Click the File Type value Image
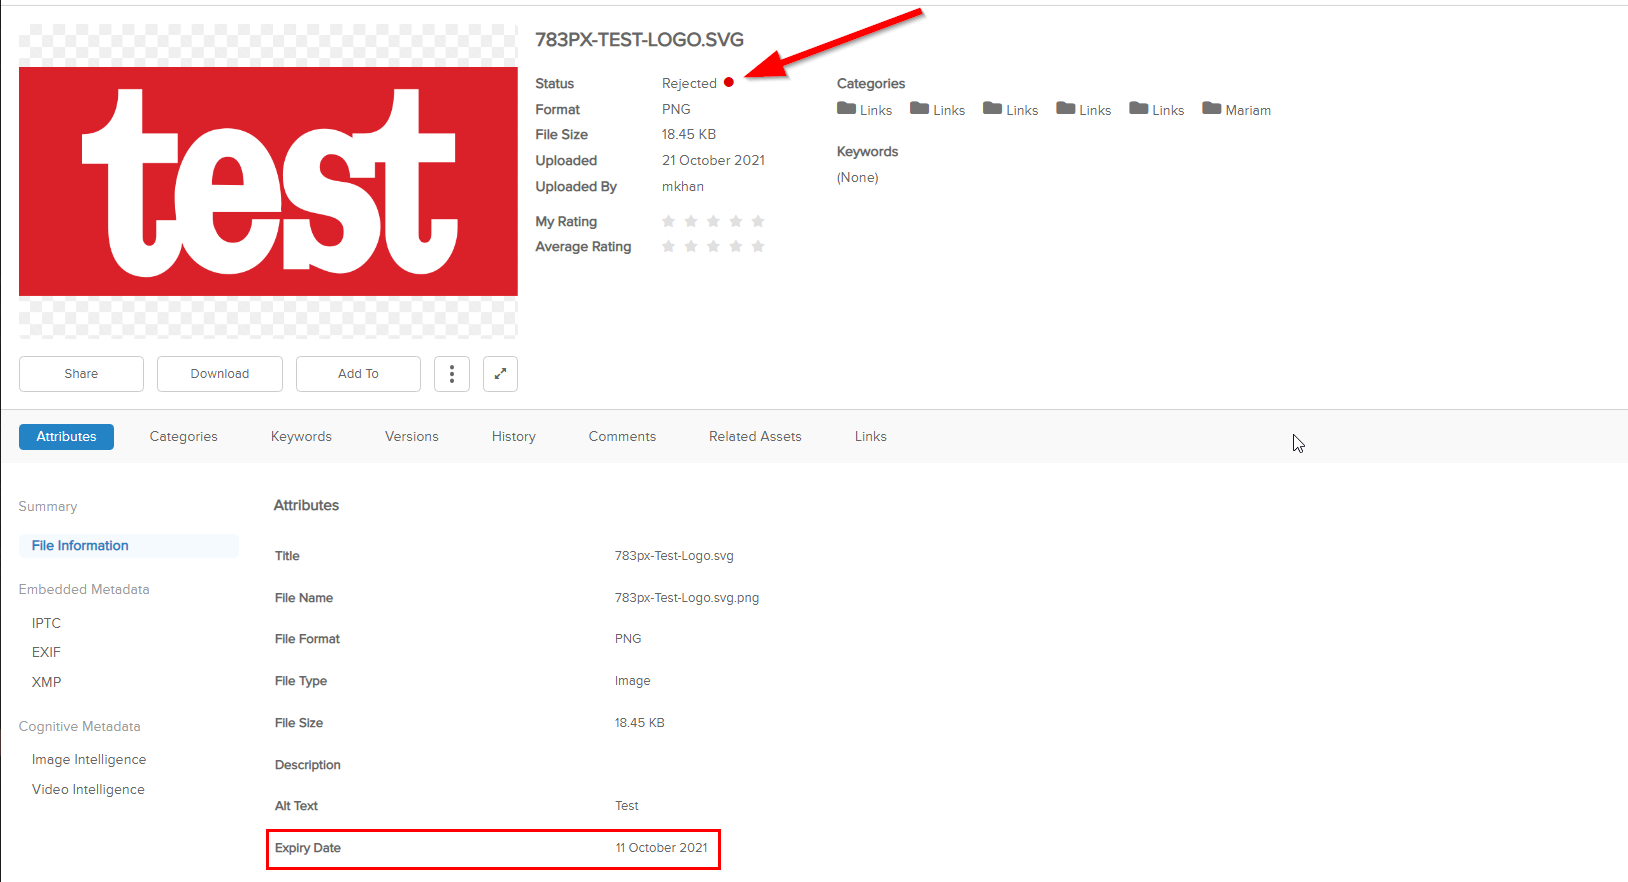1628x882 pixels. point(633,681)
